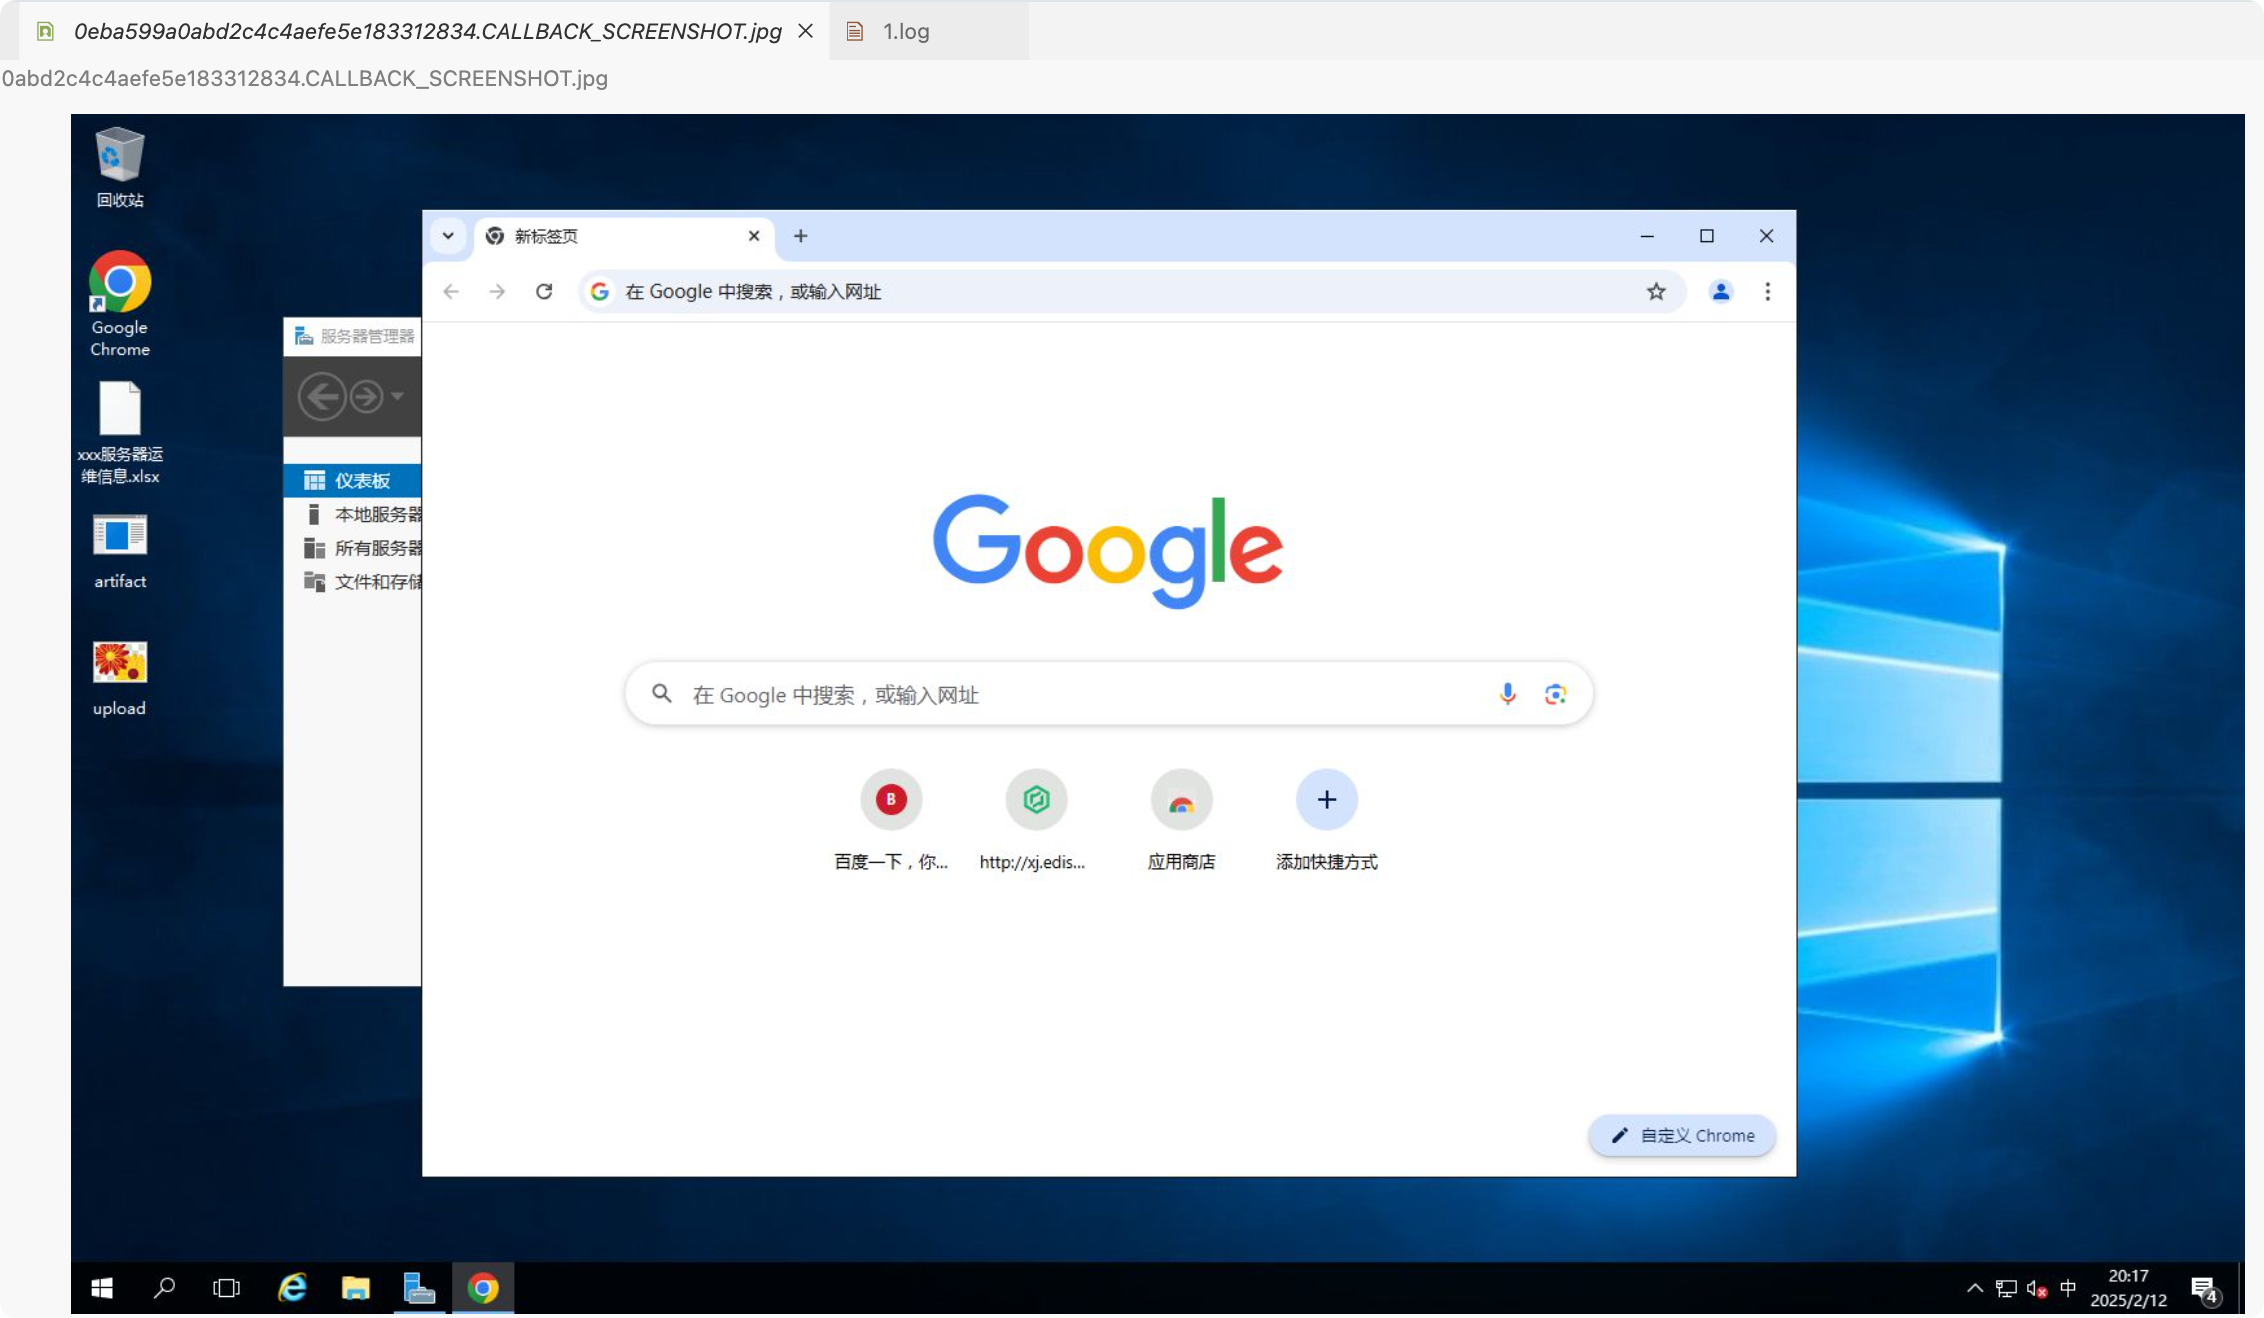Open the Chrome profile avatar menu
This screenshot has height=1318, width=2264.
[x=1721, y=291]
